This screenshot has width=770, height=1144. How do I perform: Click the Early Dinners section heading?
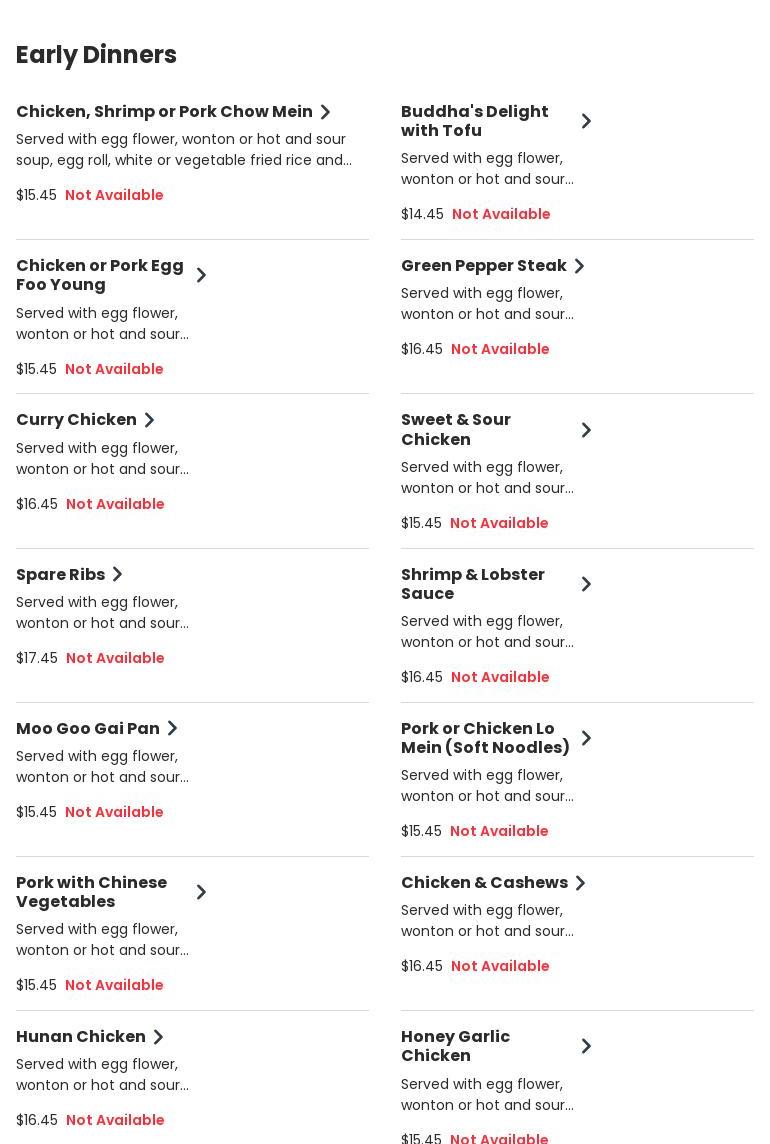96,55
